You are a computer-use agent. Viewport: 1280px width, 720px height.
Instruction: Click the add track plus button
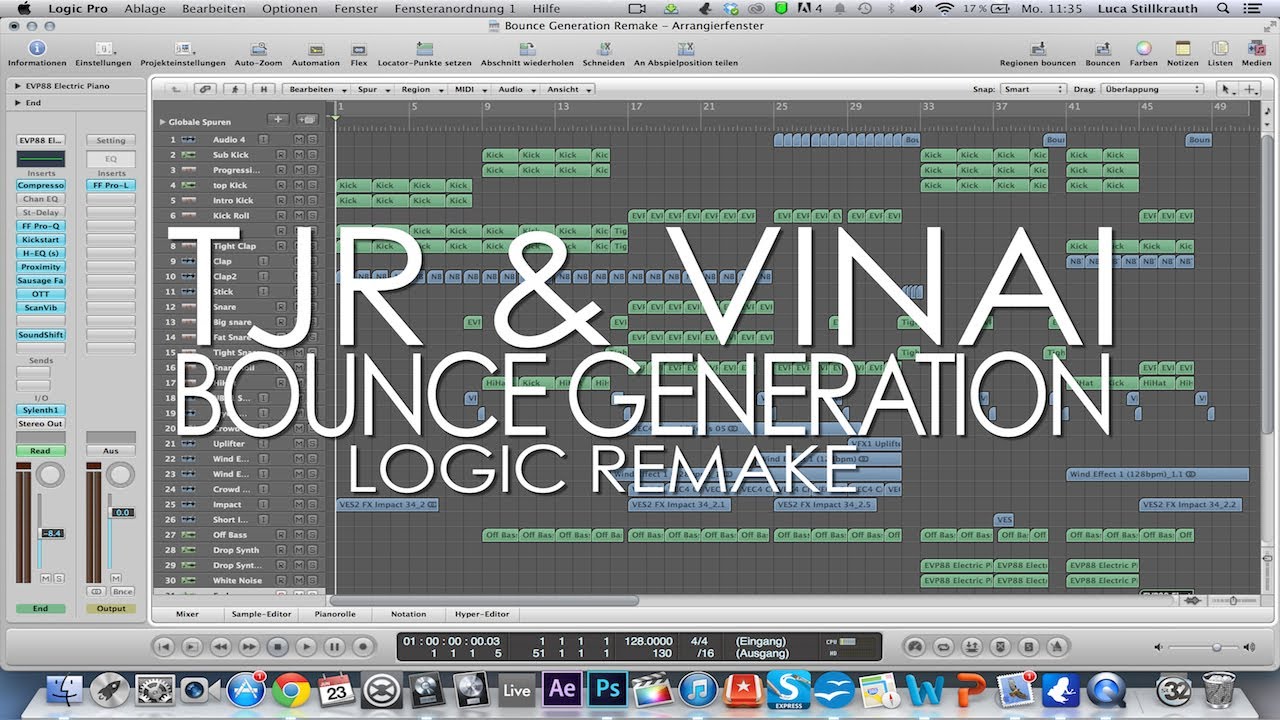(x=279, y=120)
